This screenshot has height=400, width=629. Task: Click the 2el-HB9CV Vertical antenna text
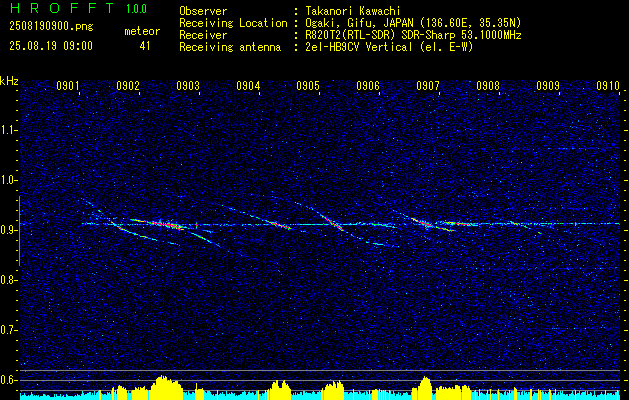(389, 47)
